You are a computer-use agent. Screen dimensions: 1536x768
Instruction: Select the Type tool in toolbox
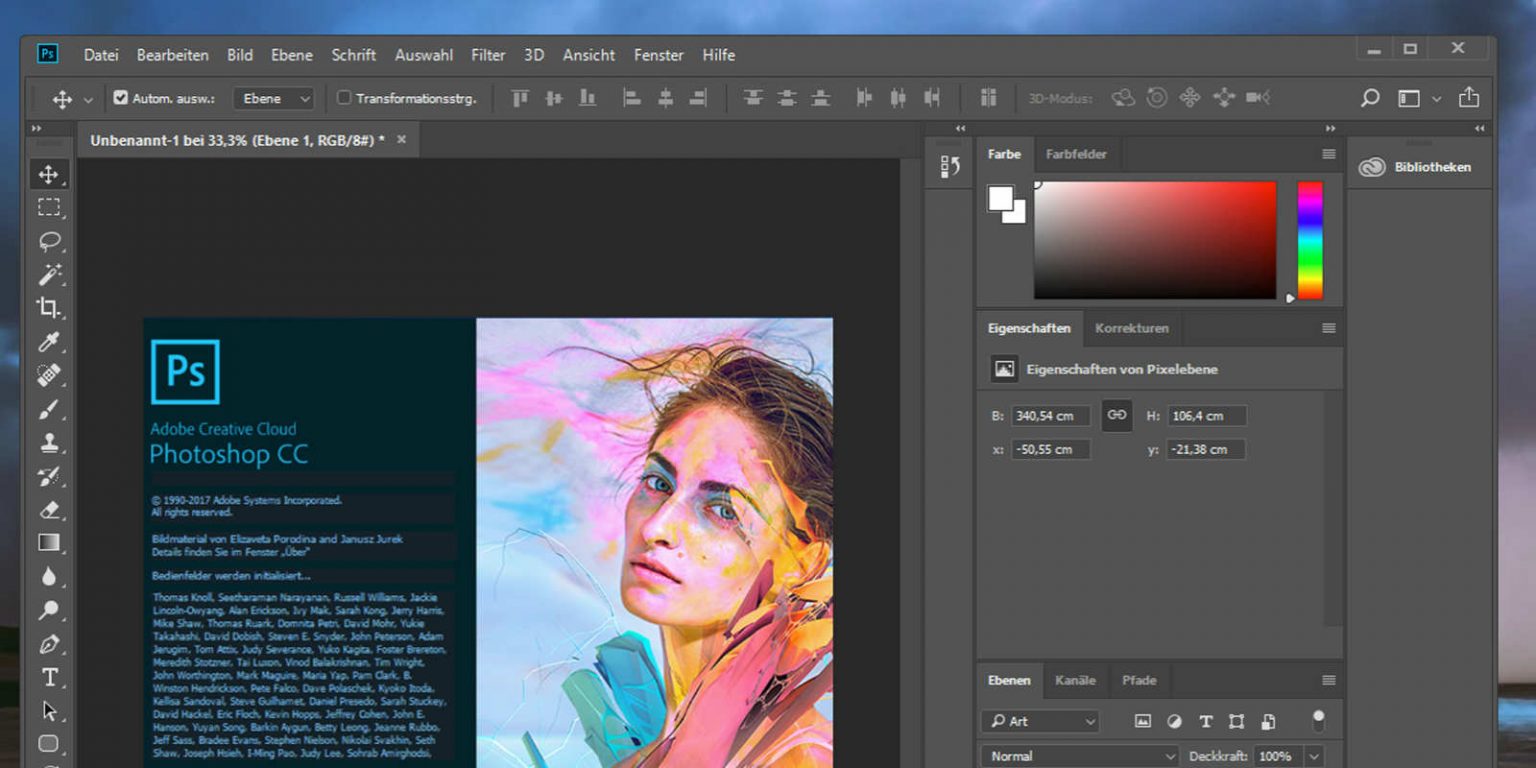pos(48,677)
